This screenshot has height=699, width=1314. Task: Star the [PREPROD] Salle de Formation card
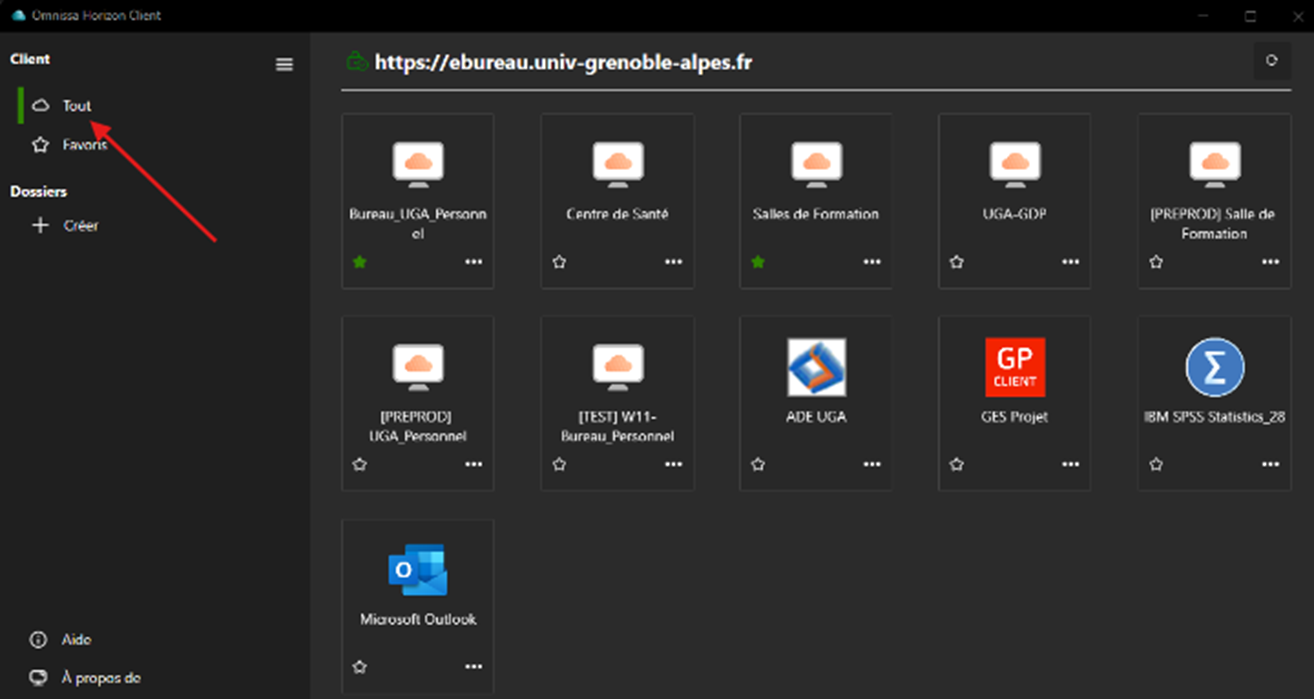tap(1156, 262)
